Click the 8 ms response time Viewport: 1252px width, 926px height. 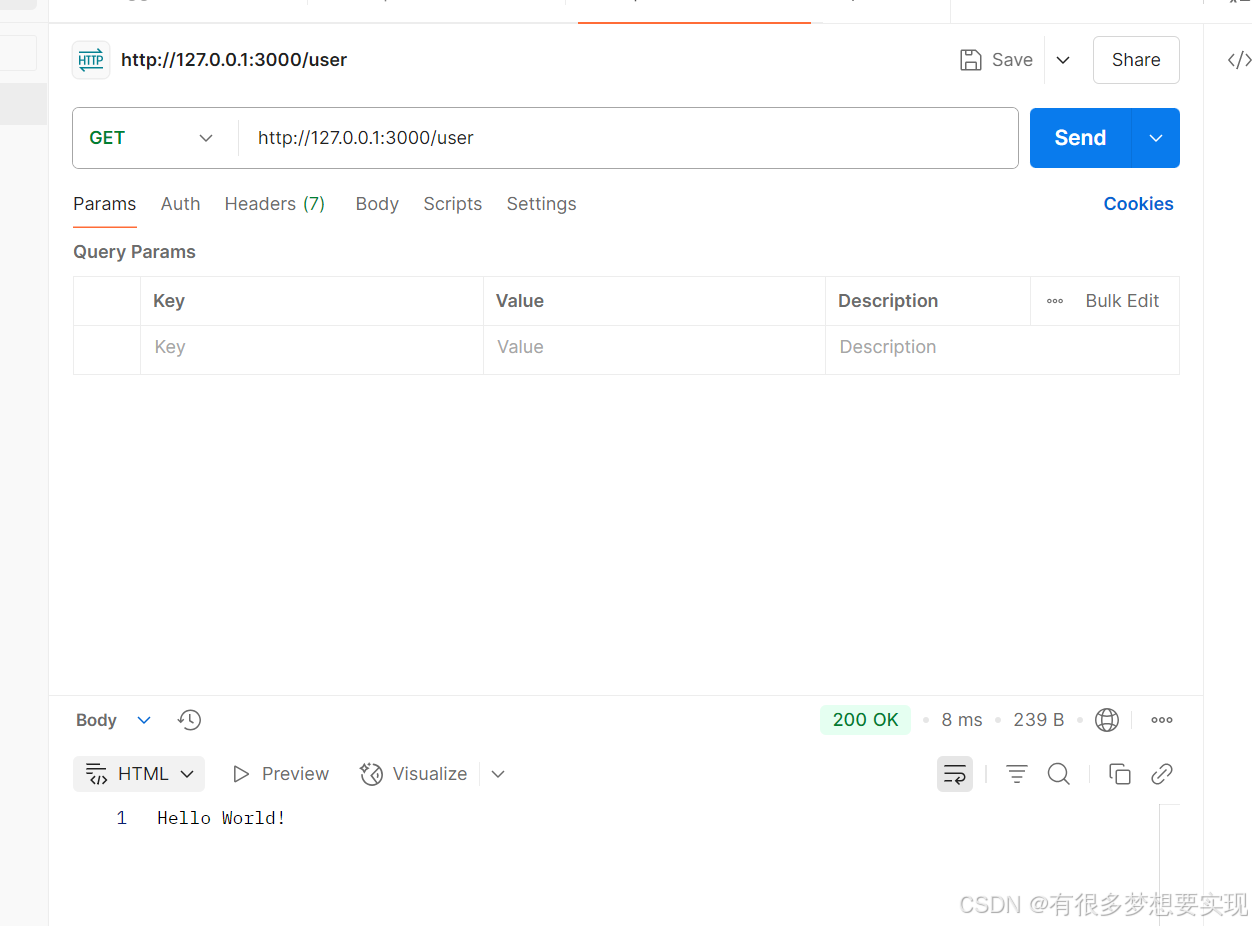(x=962, y=720)
